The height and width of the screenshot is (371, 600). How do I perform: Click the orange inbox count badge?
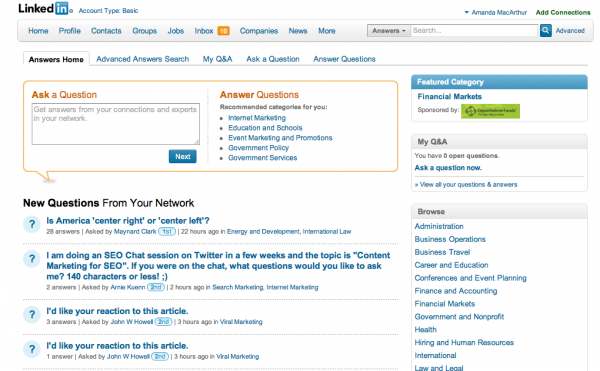click(223, 31)
